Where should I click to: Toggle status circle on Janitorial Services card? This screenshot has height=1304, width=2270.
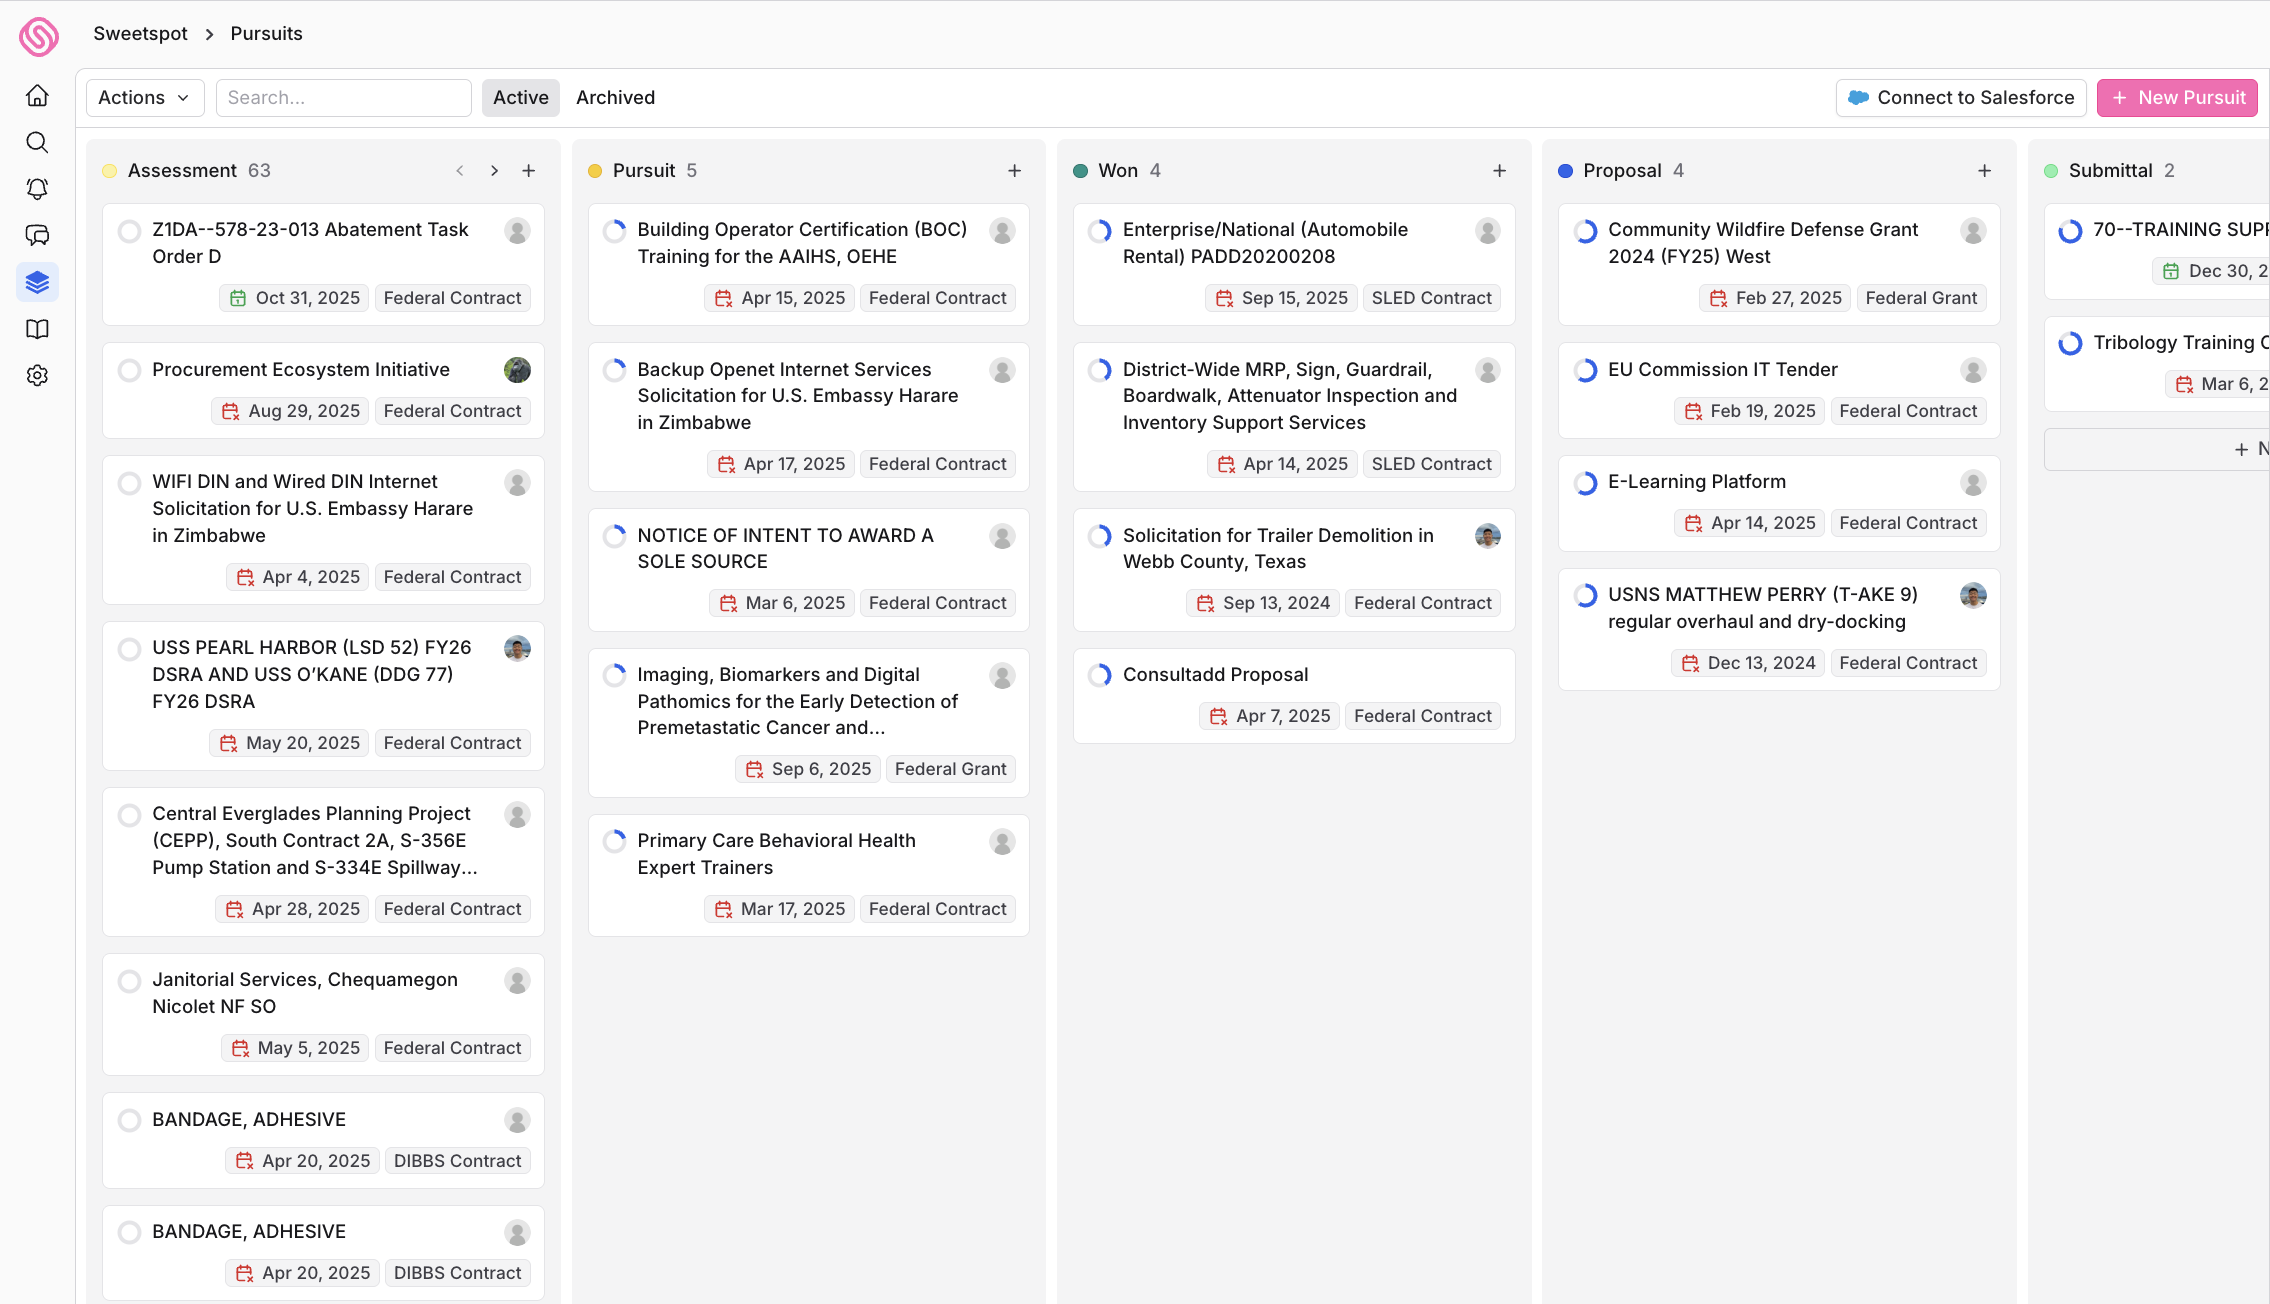pyautogui.click(x=129, y=981)
